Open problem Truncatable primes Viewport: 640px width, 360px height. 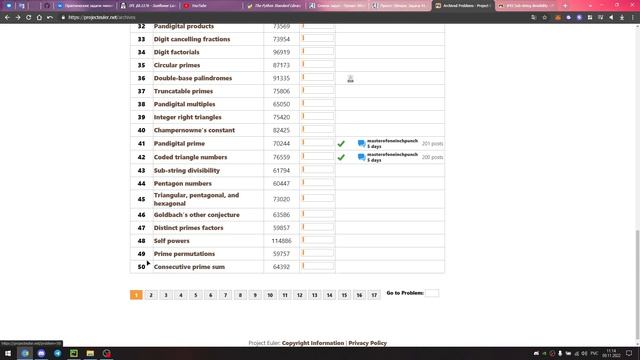coord(183,91)
